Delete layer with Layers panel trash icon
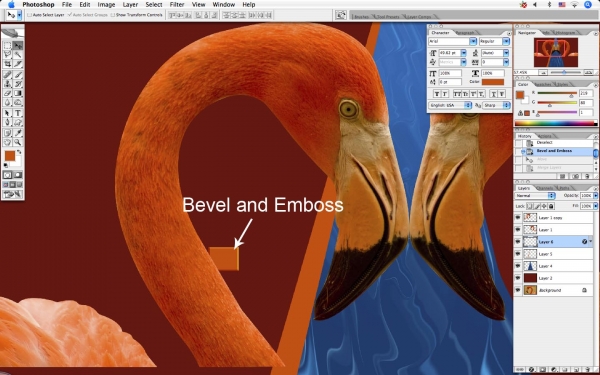This screenshot has width=600, height=375. (x=588, y=370)
